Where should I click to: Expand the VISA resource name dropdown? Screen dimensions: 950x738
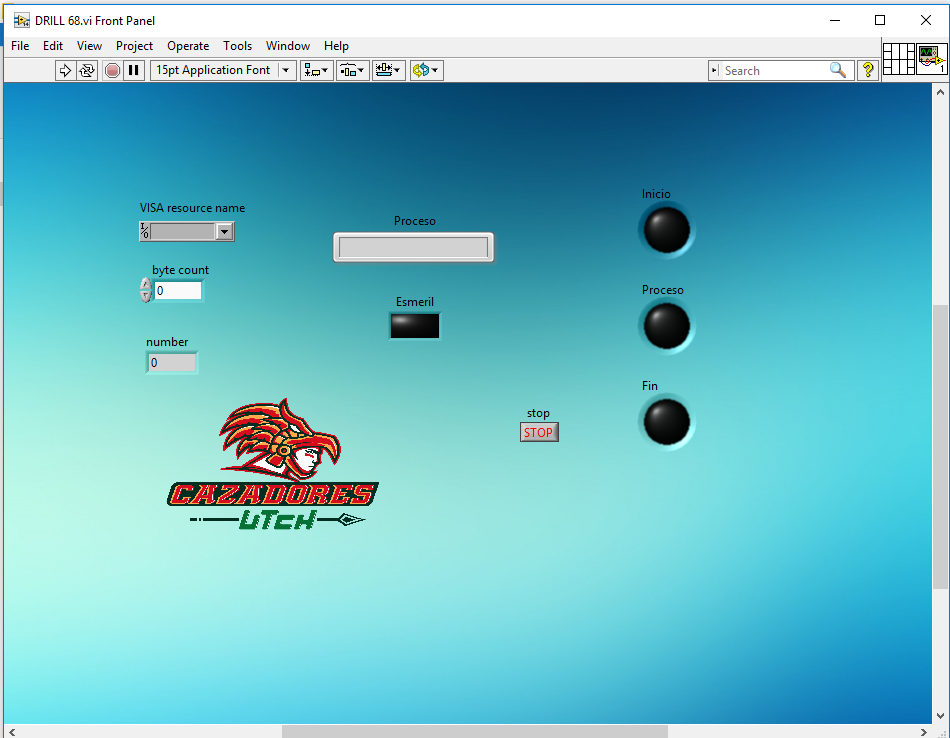tap(224, 232)
